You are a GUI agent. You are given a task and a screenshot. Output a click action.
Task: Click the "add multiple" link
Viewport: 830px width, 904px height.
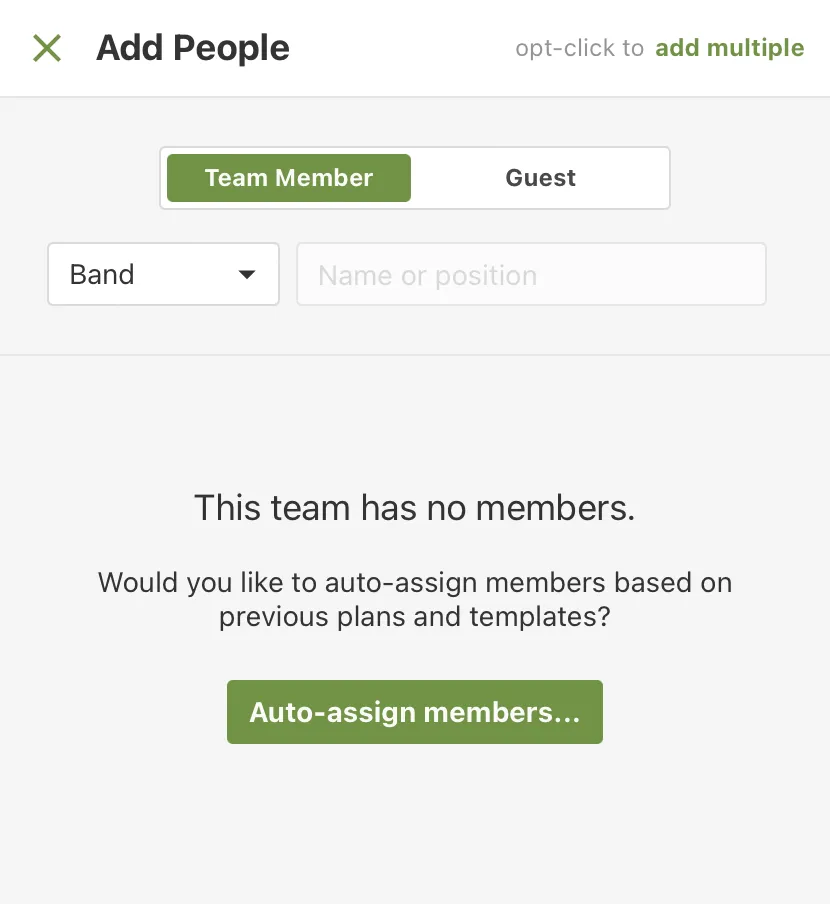click(x=729, y=48)
